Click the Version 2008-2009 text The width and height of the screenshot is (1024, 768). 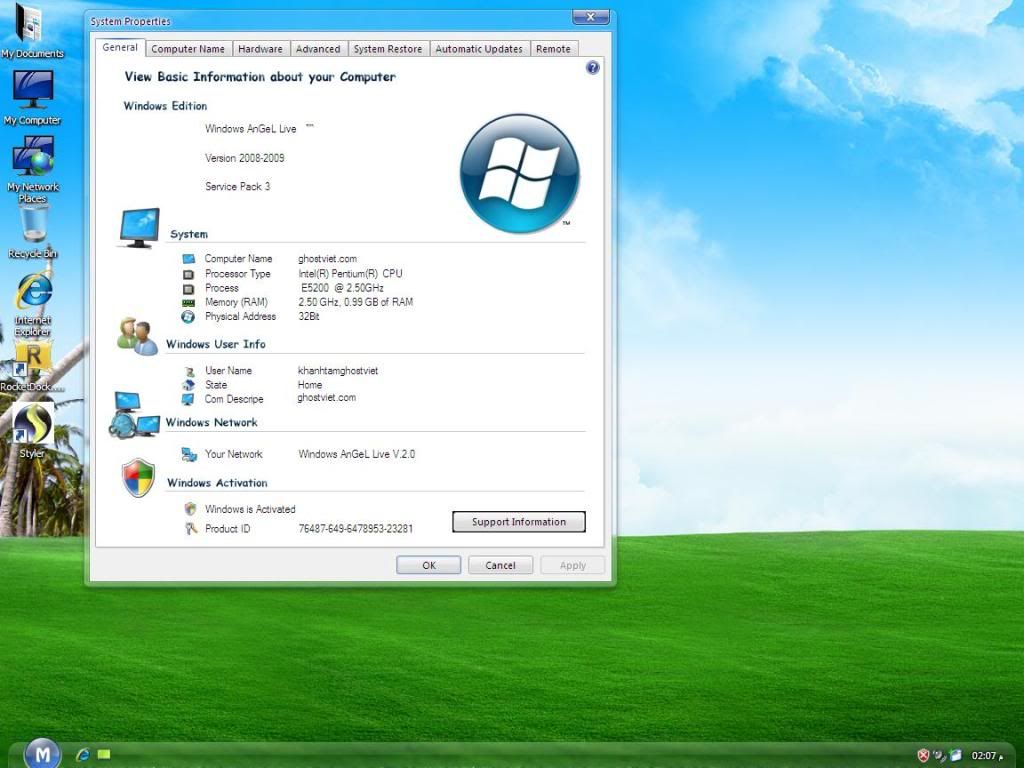coord(244,158)
